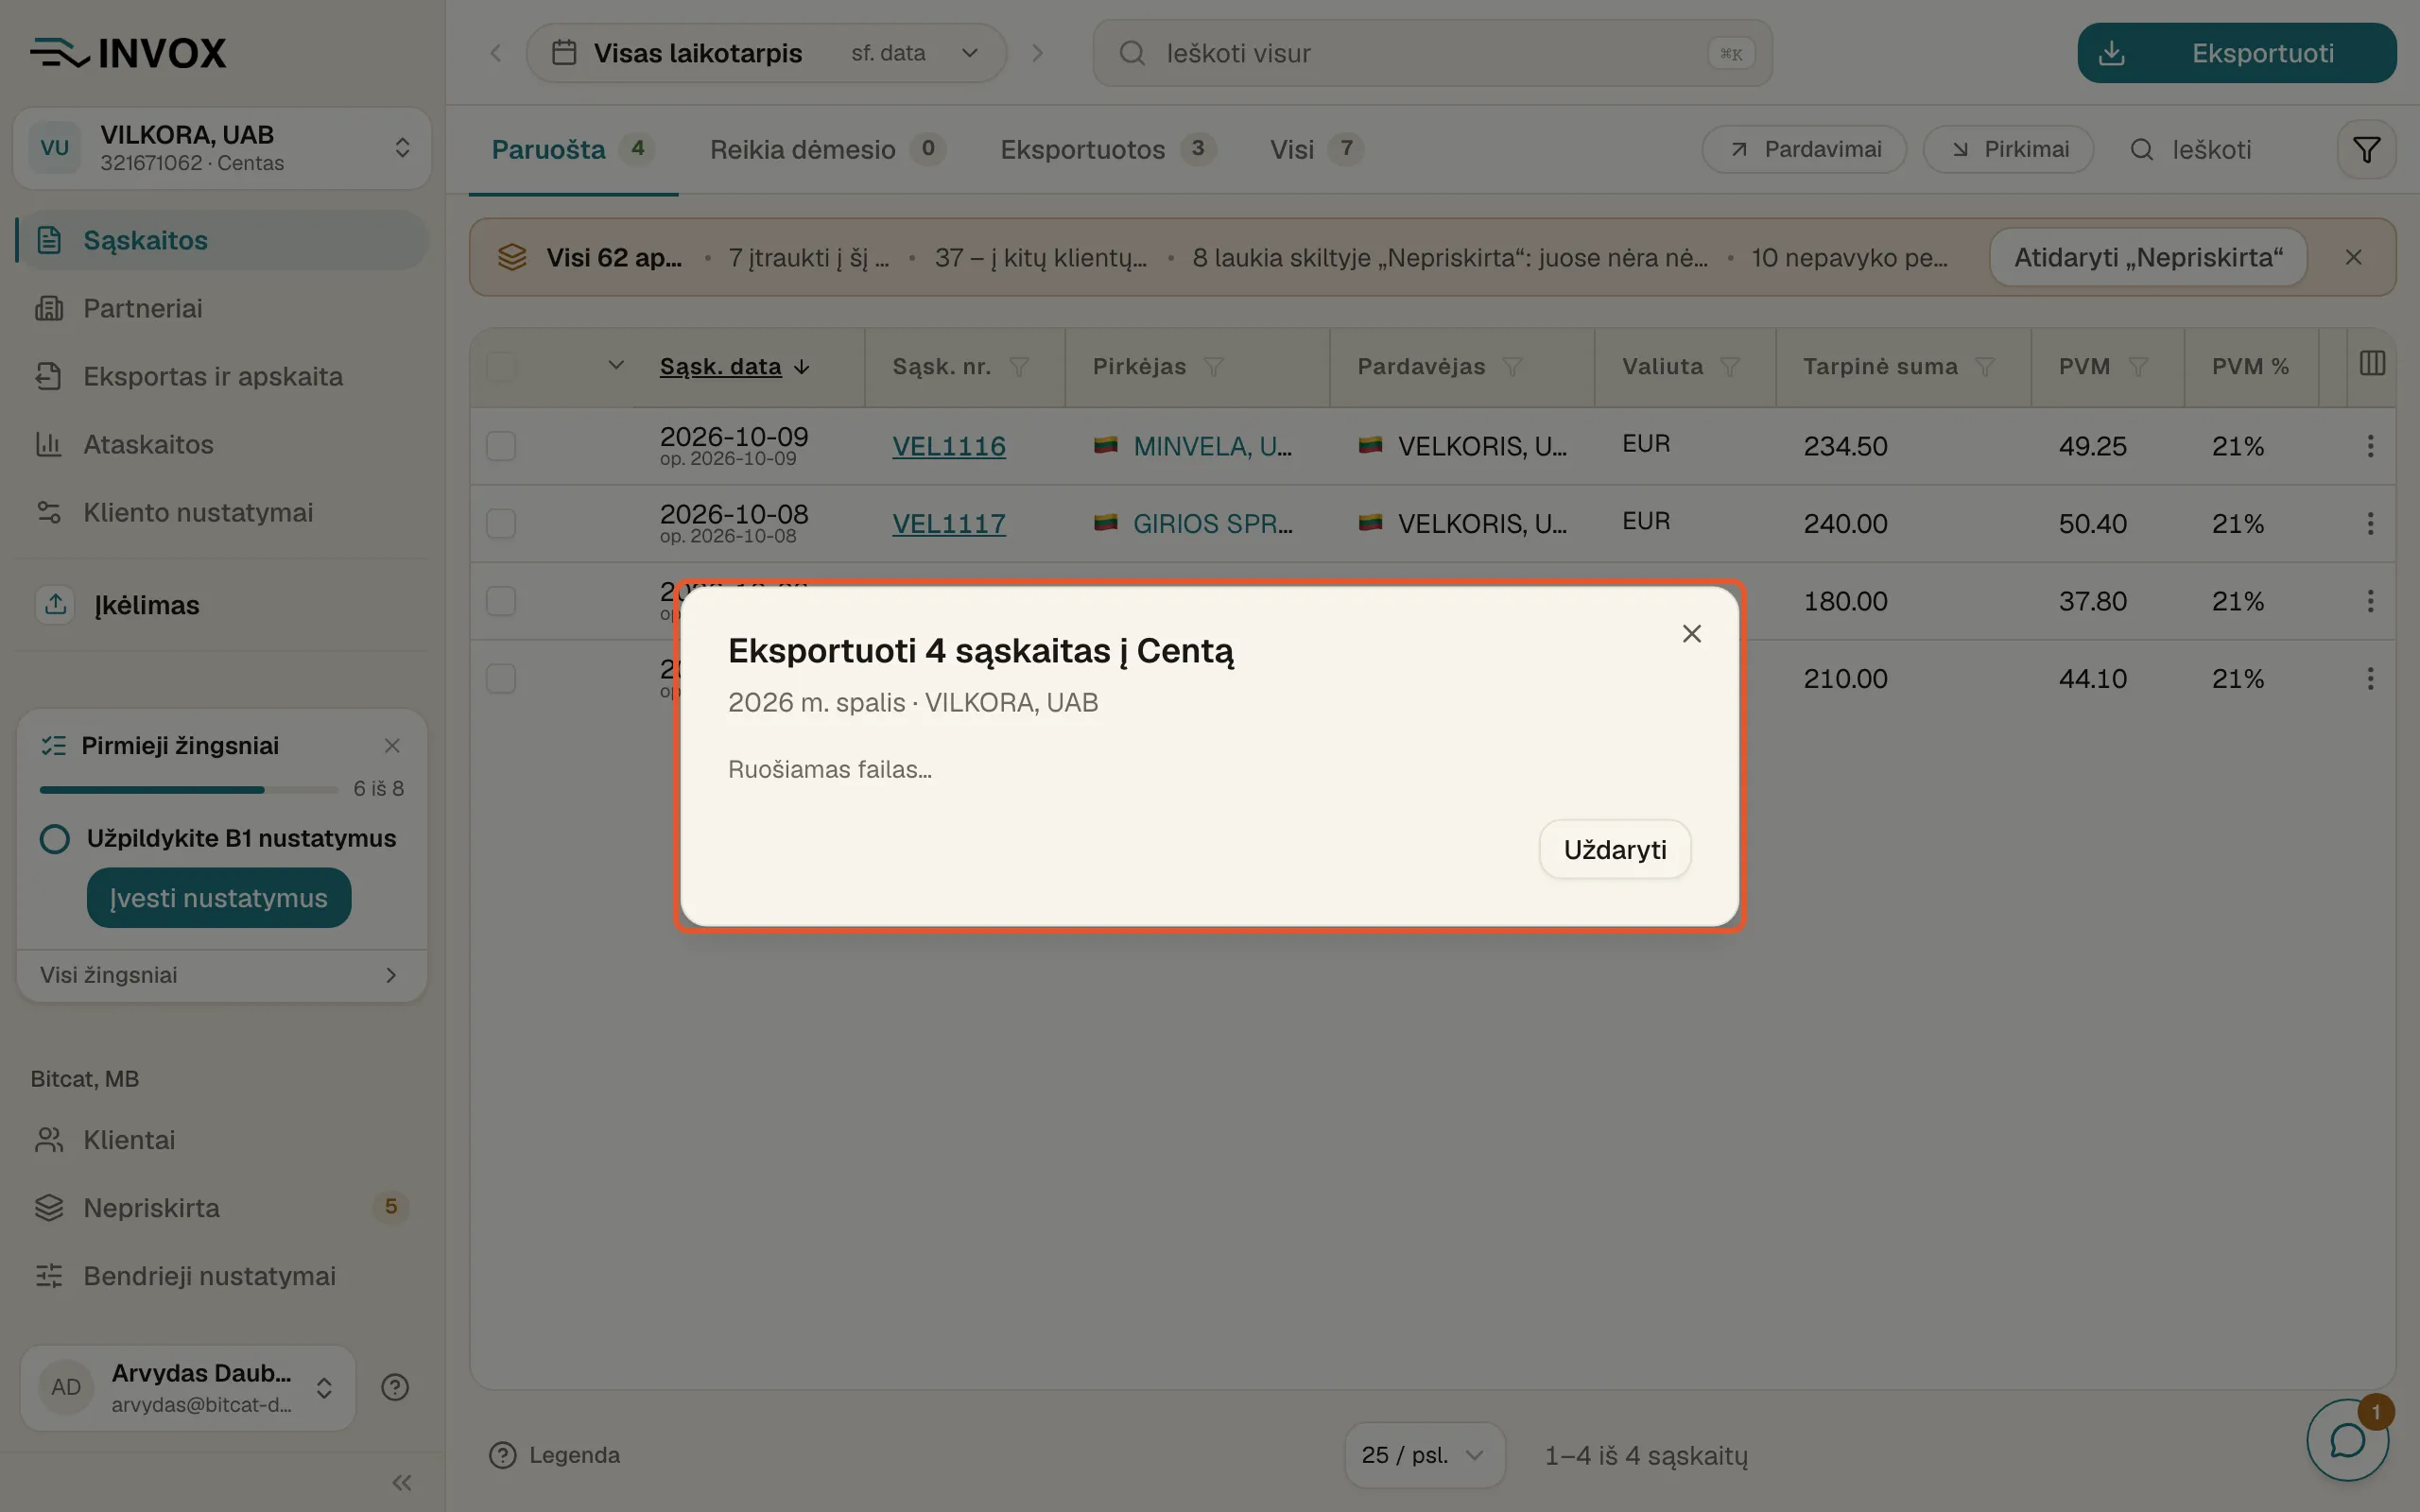Screen dimensions: 2420x1512
Task: Click the Įvesti nustatymus button
Action: click(219, 898)
